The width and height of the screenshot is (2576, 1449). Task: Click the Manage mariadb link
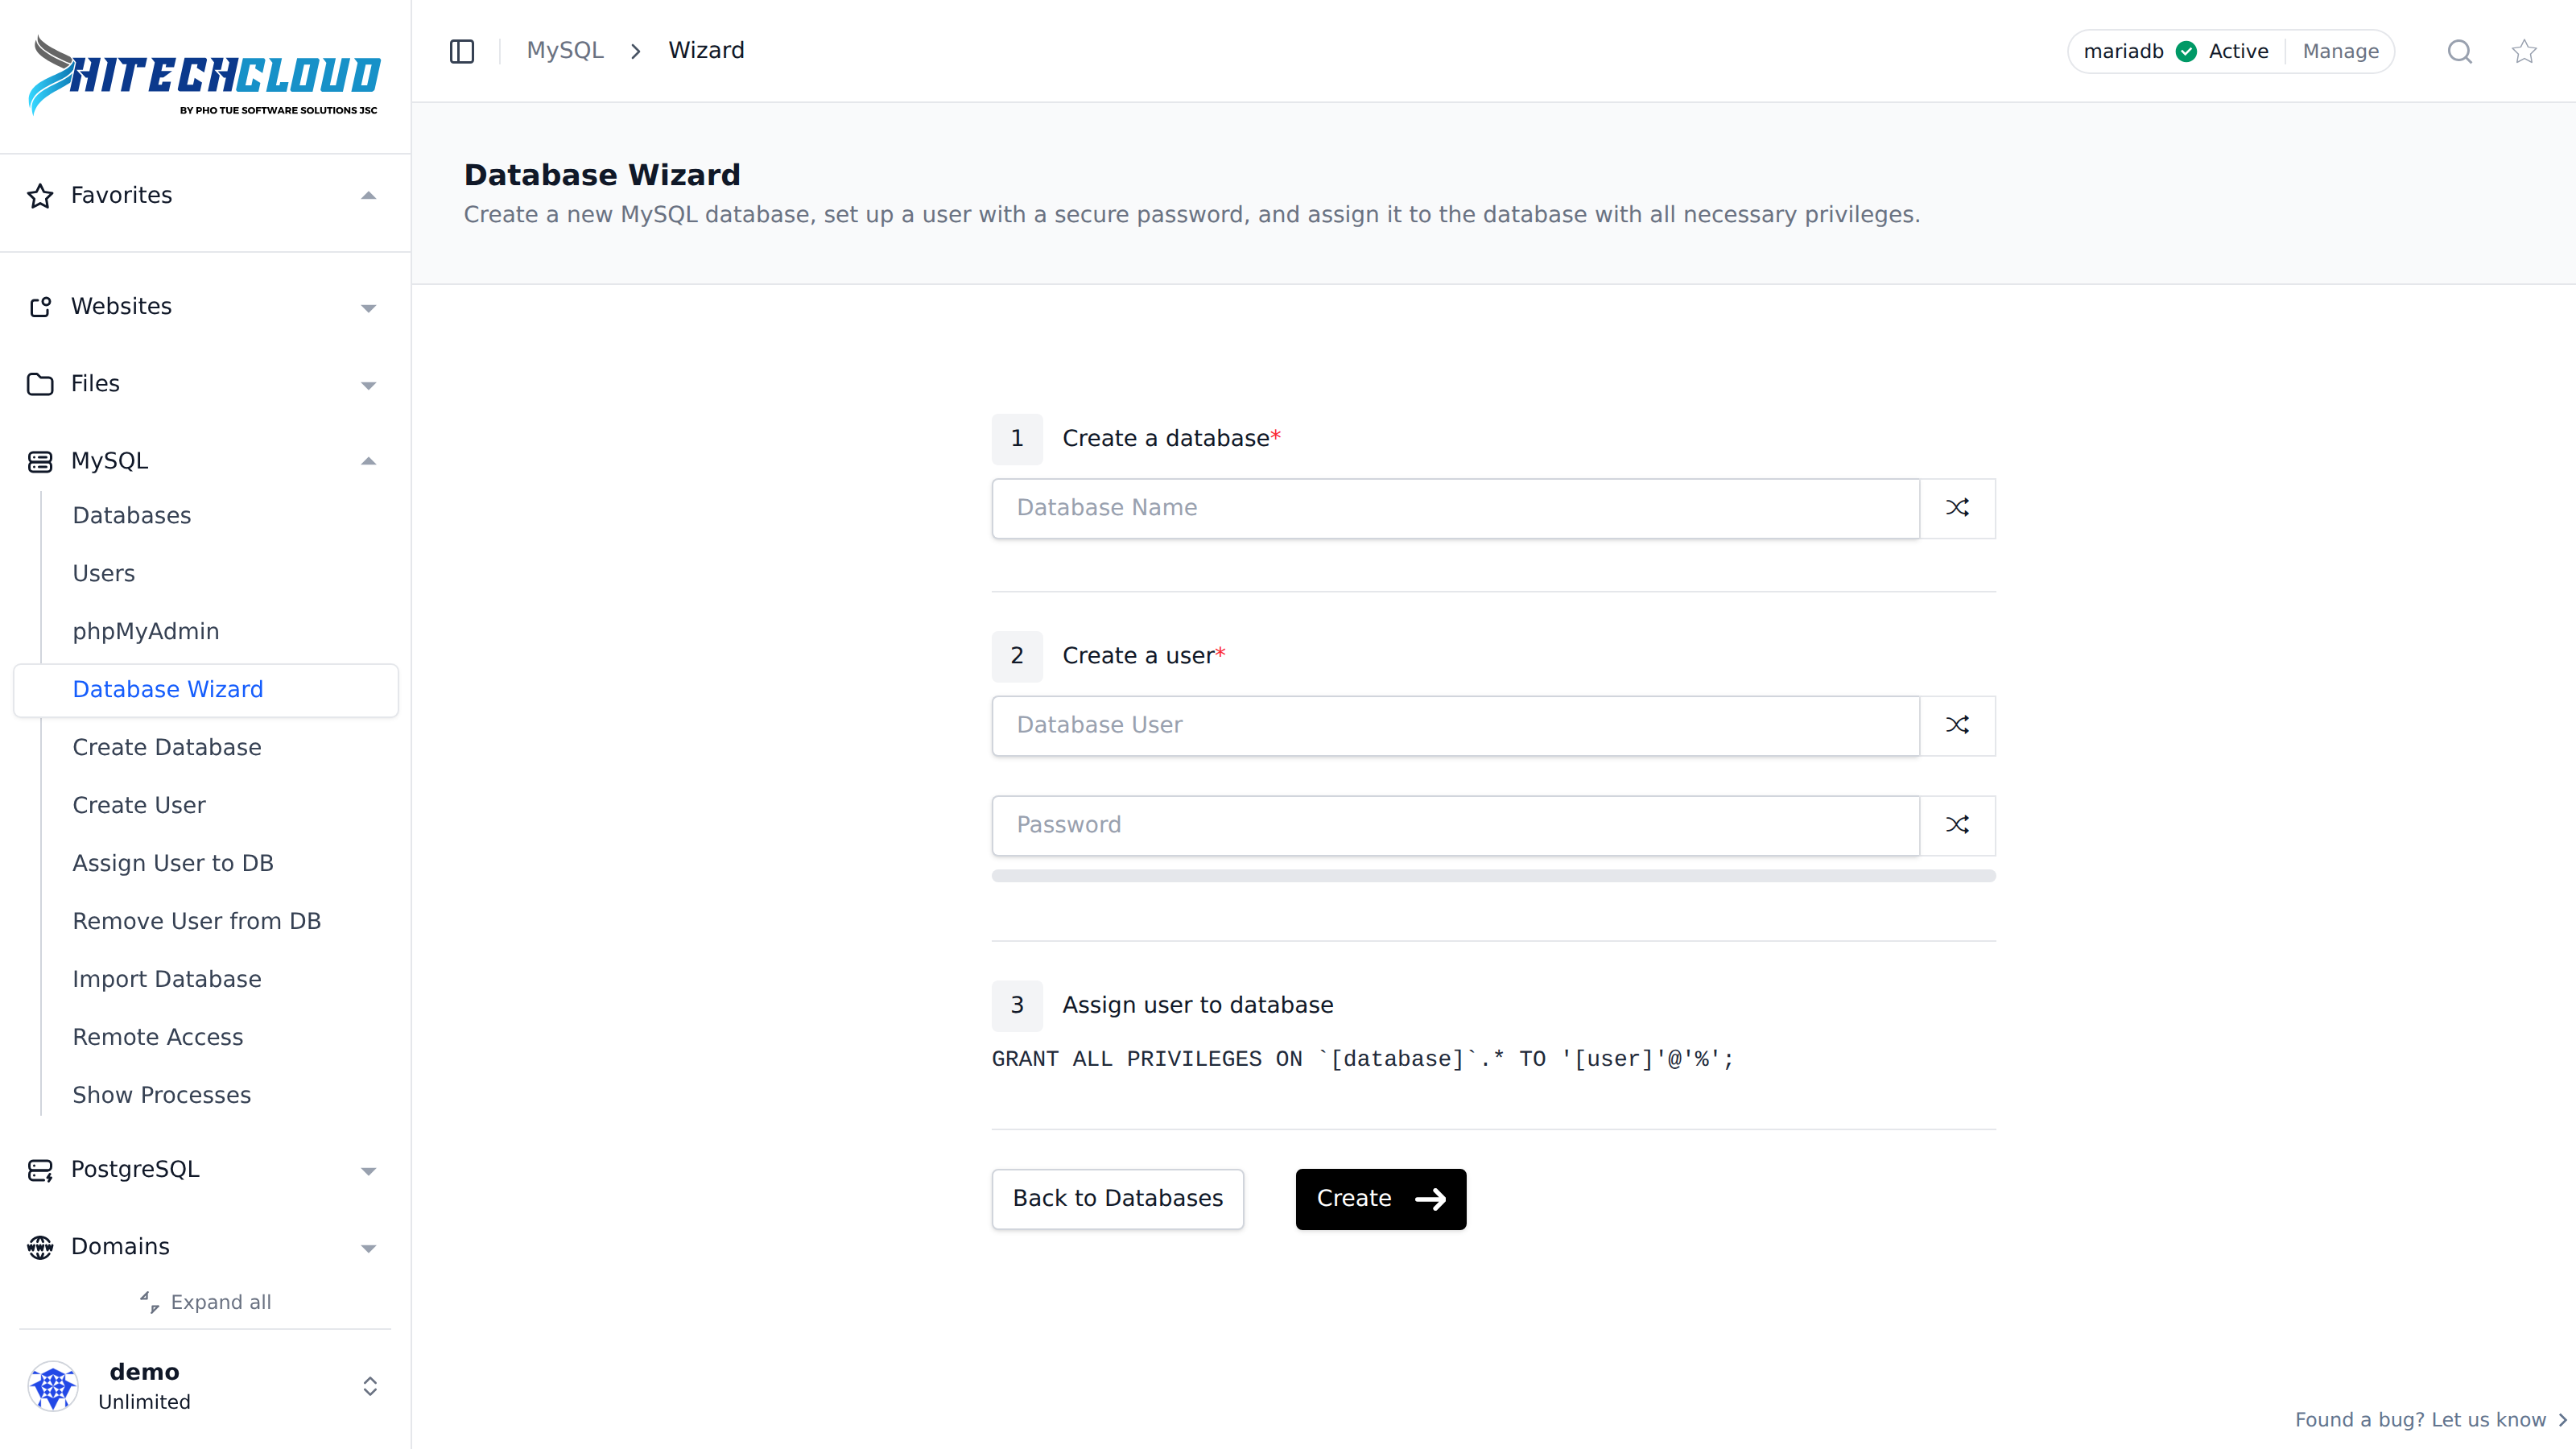pos(2340,51)
